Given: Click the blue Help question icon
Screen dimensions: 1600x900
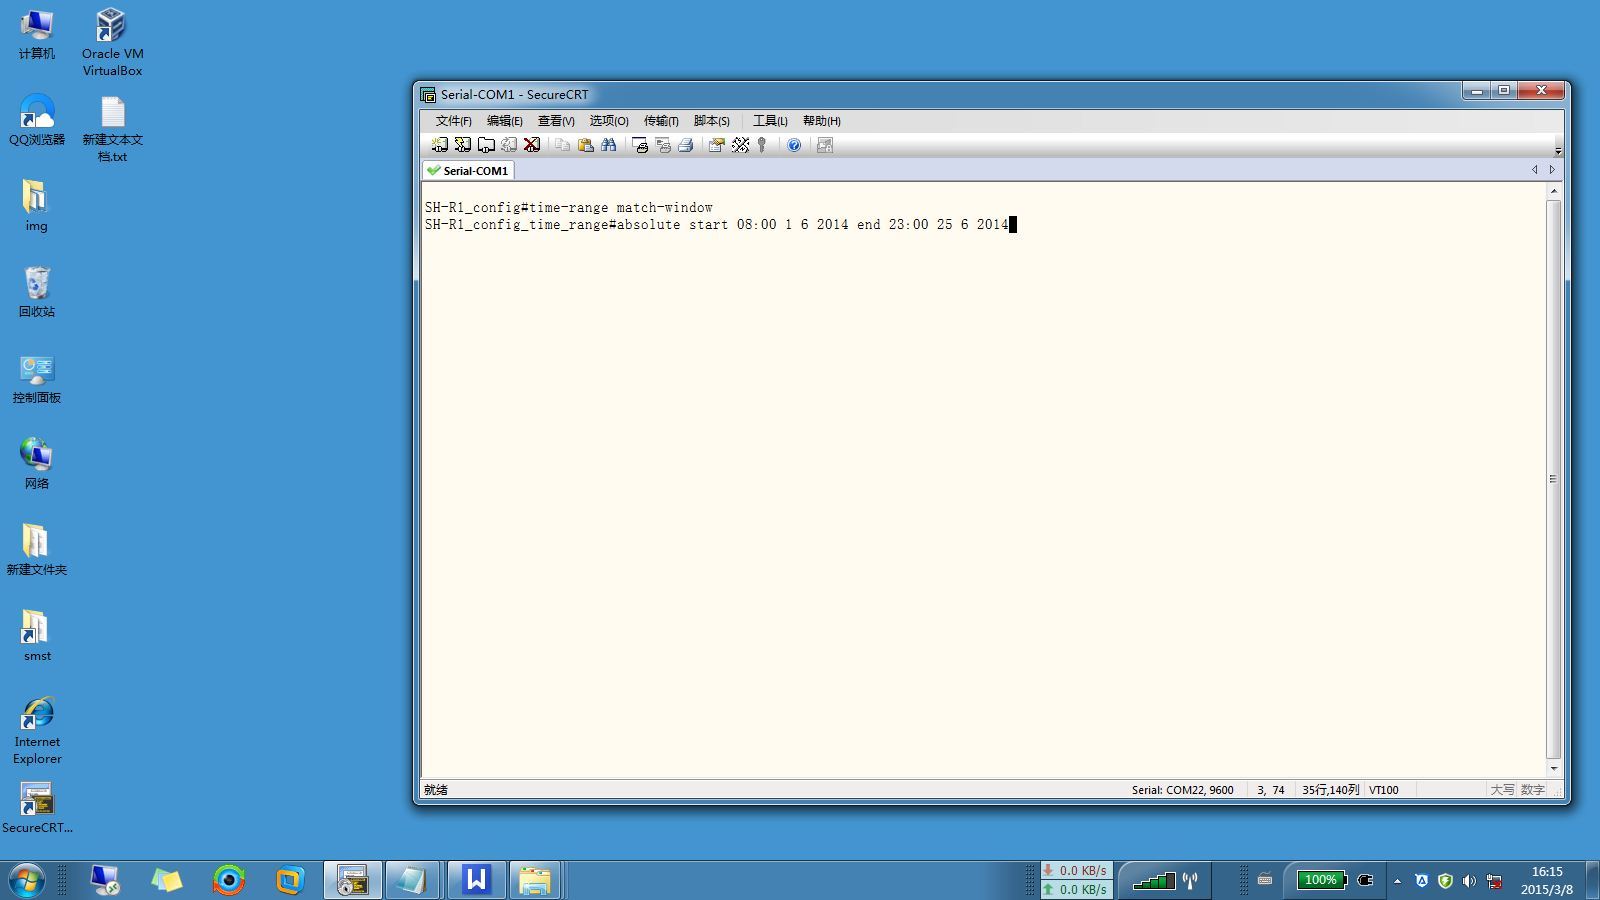Looking at the screenshot, I should [794, 145].
